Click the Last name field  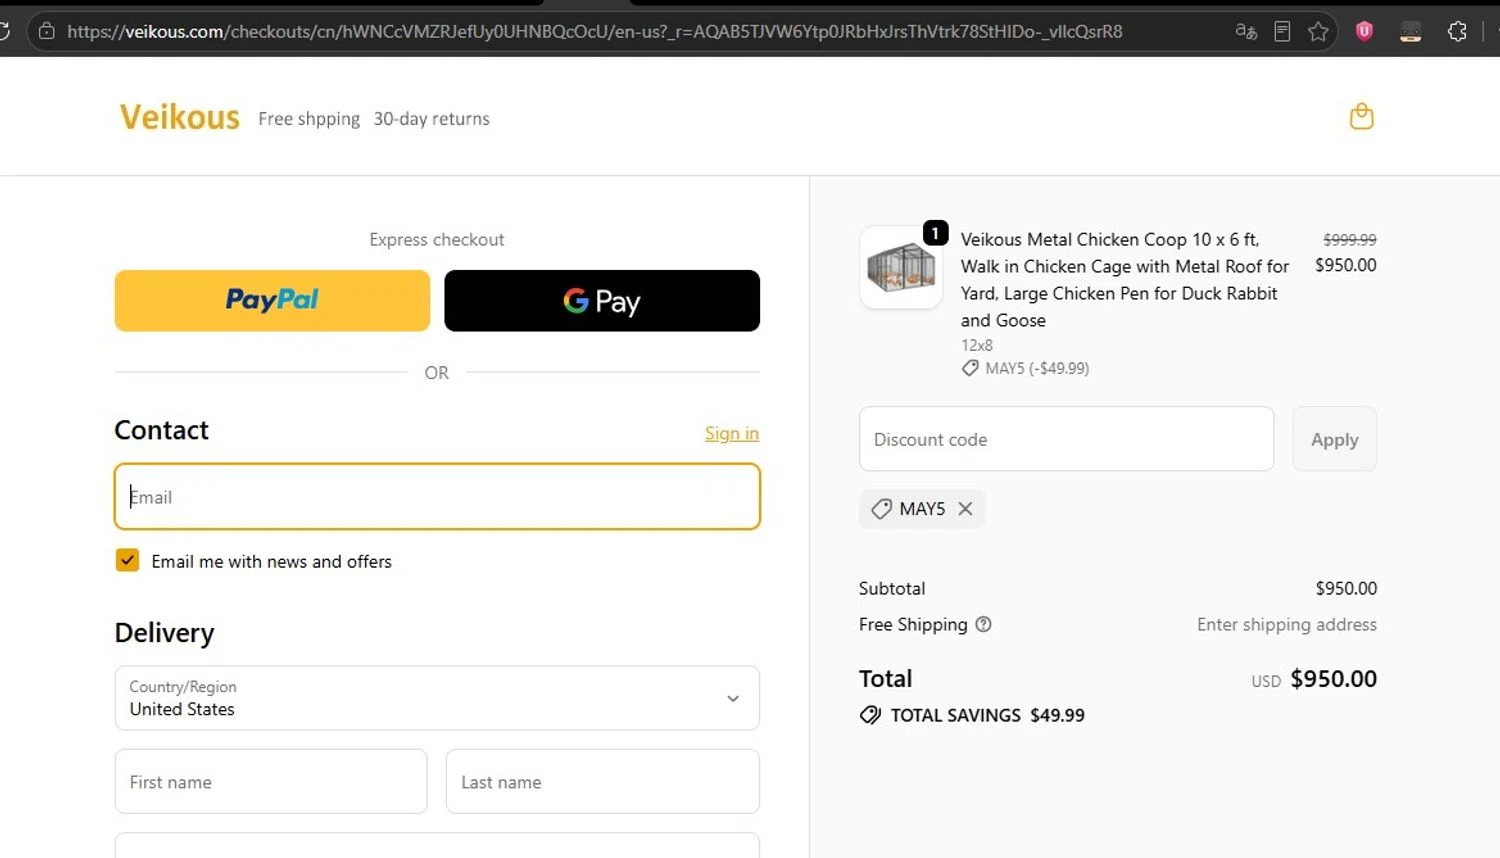coord(603,782)
